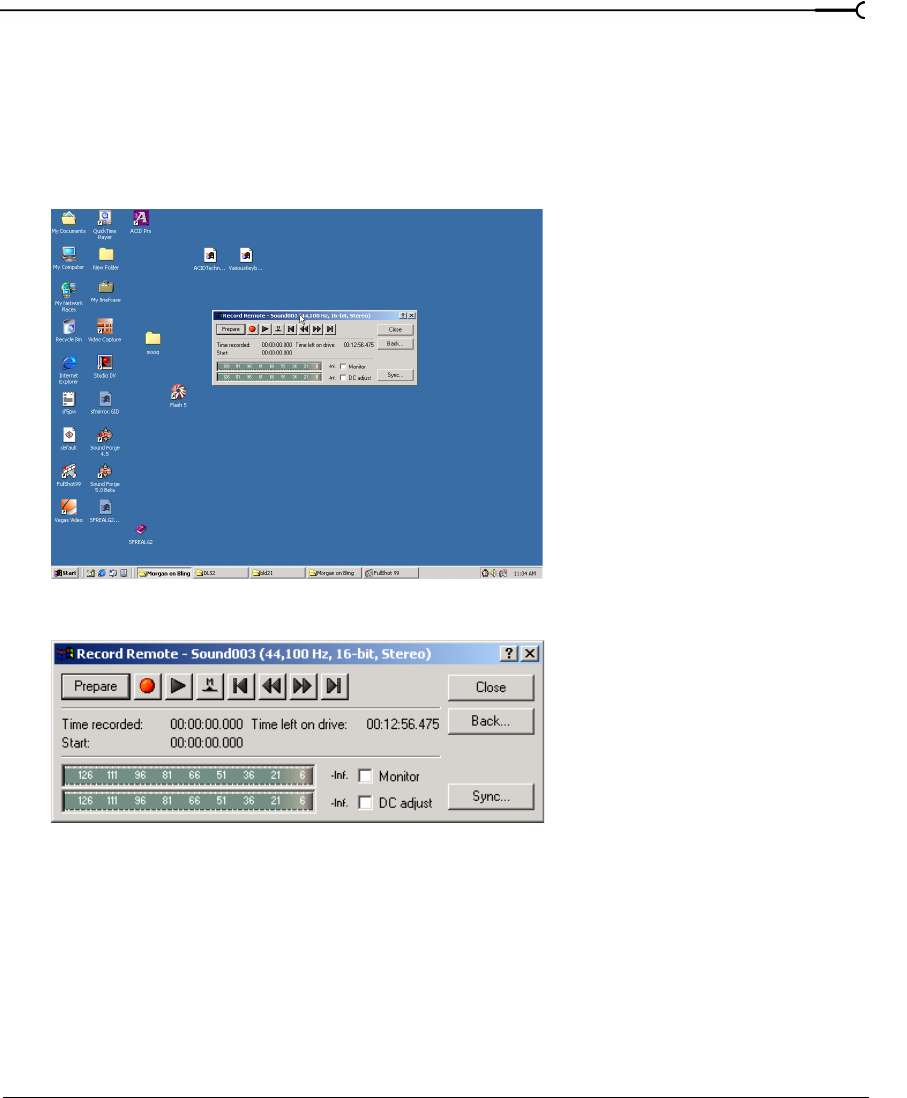Click Rewind button in enlarged Record Remote dialog
Image resolution: width=907 pixels, height=1098 pixels.
pyautogui.click(x=272, y=686)
